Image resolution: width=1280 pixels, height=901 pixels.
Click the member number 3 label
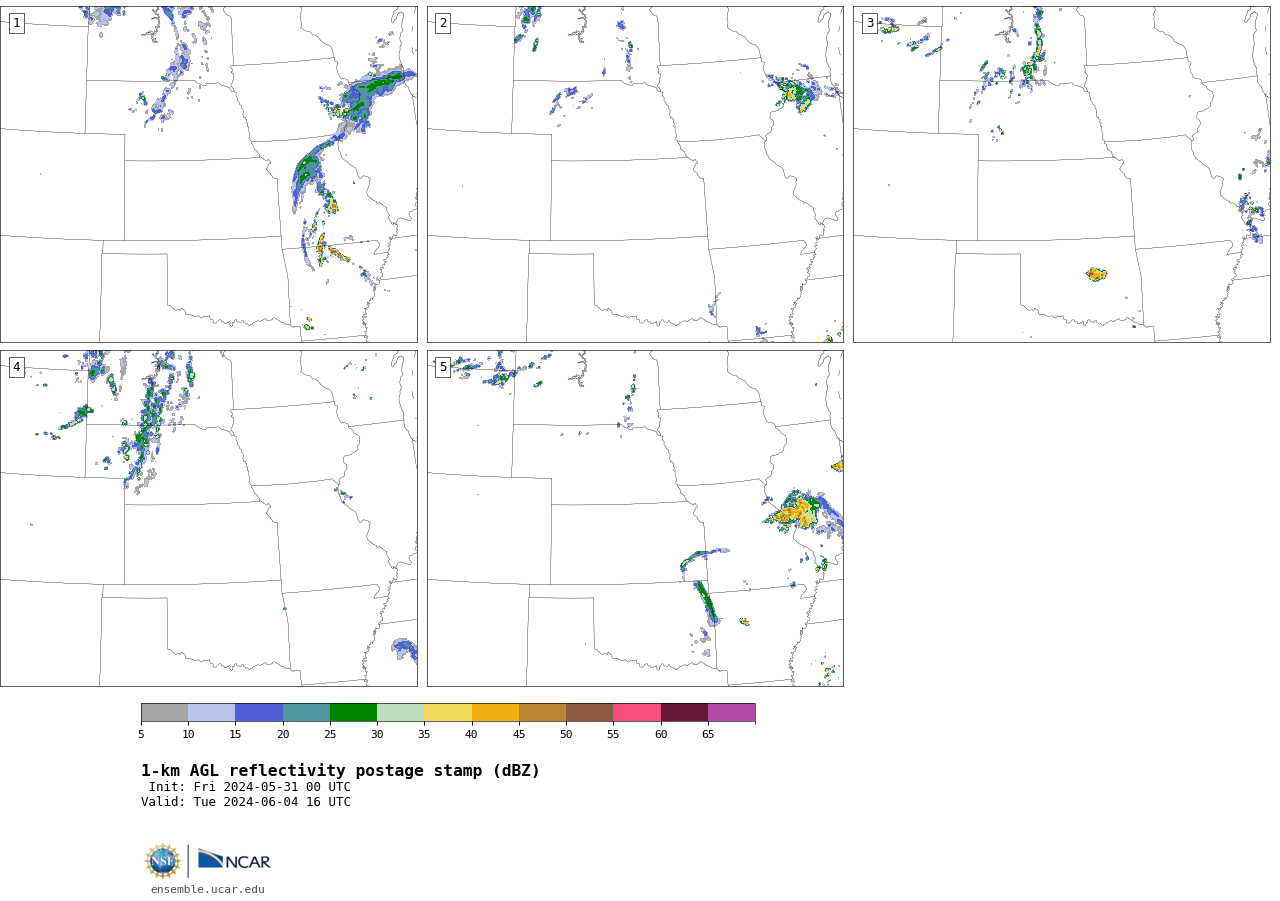[870, 23]
